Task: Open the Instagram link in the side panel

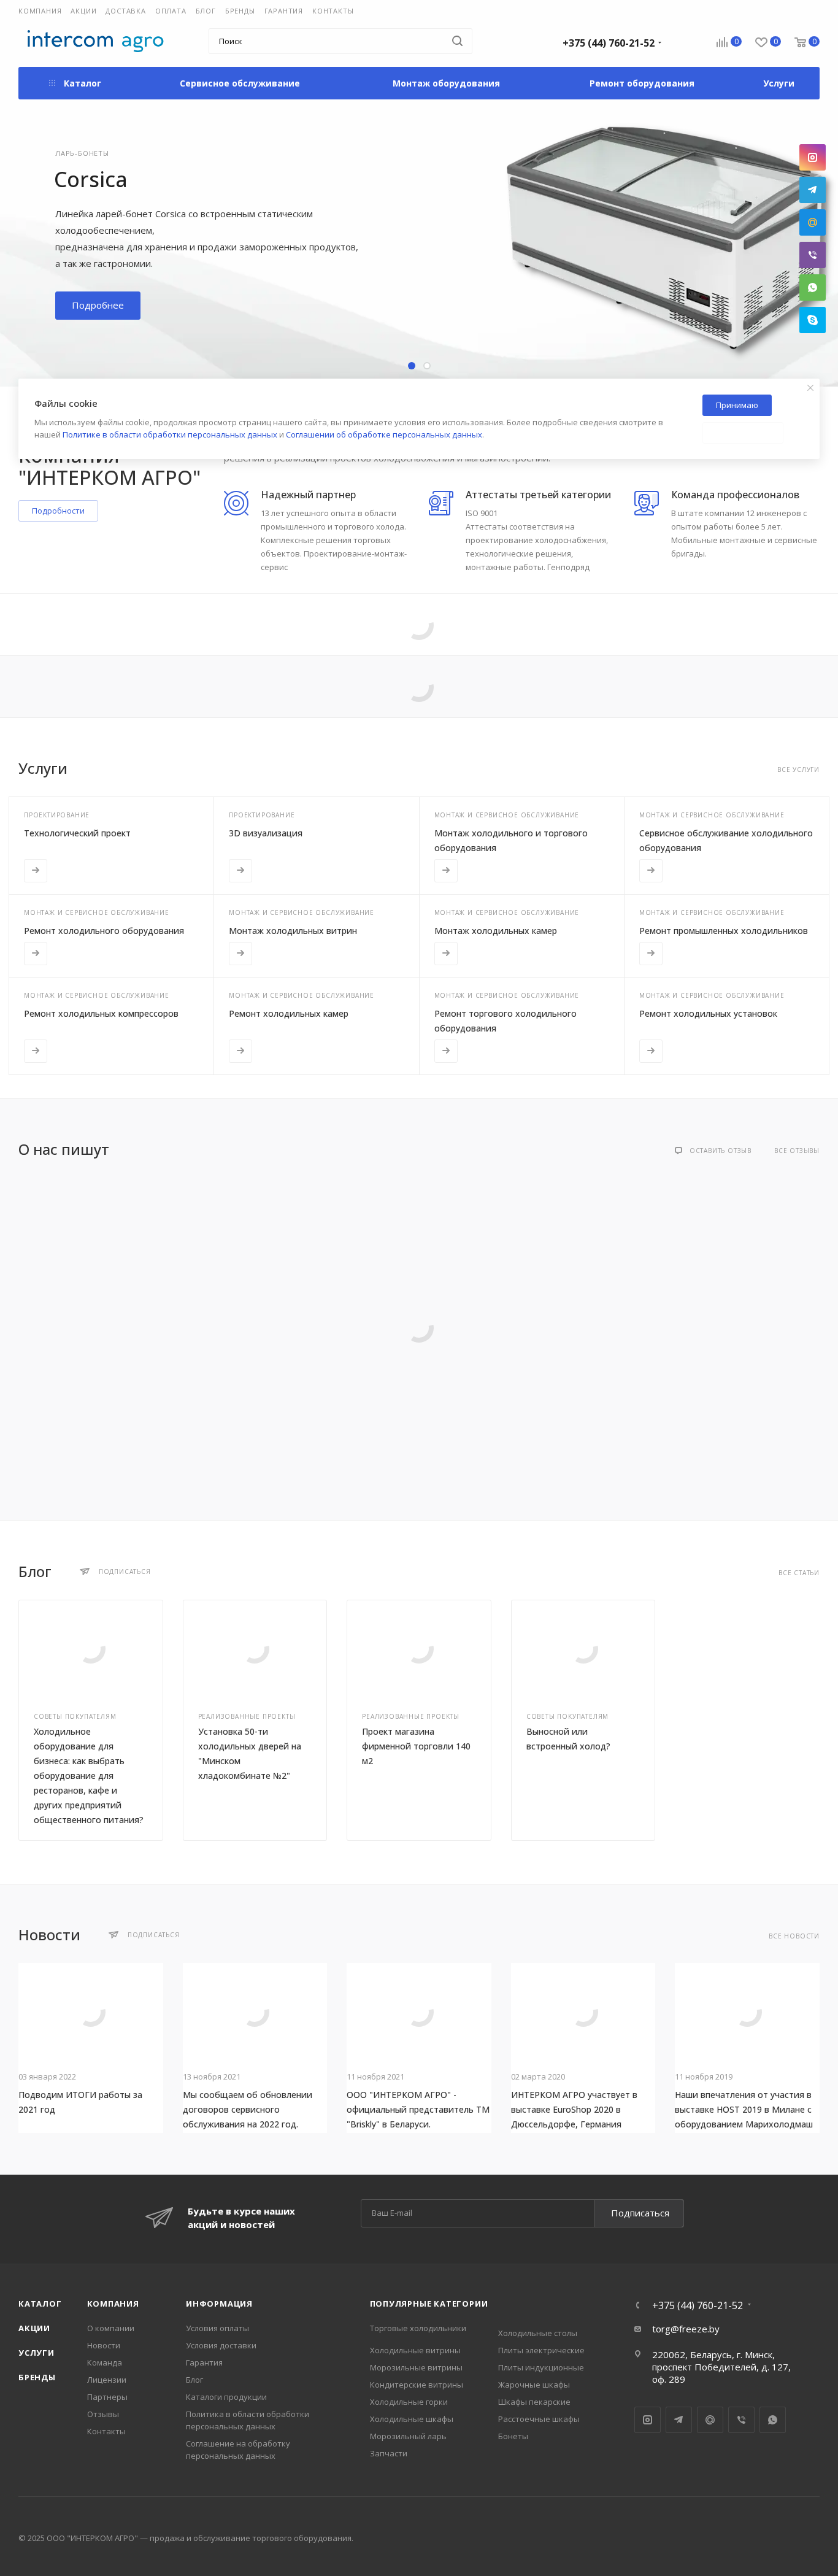Action: [812, 157]
